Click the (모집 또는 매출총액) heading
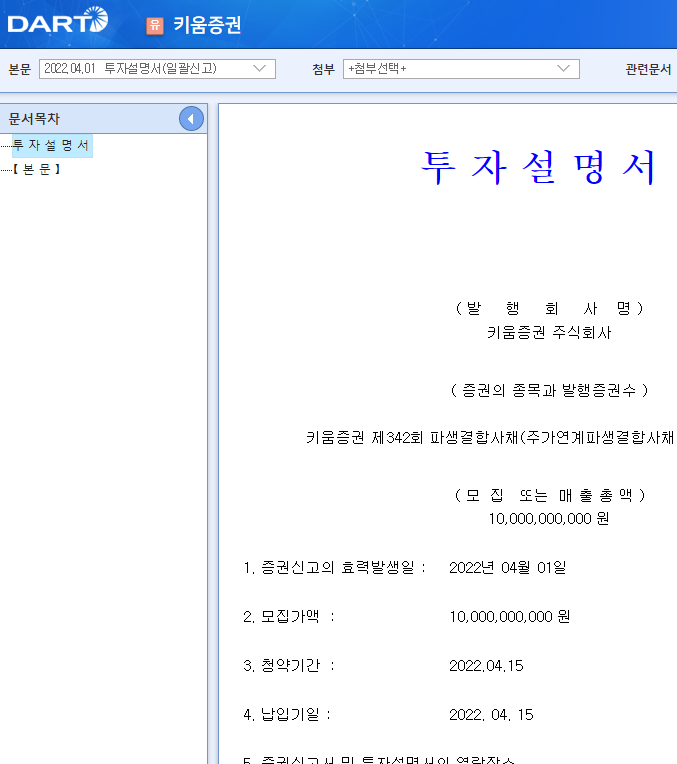Viewport: 677px width, 764px height. click(x=549, y=495)
